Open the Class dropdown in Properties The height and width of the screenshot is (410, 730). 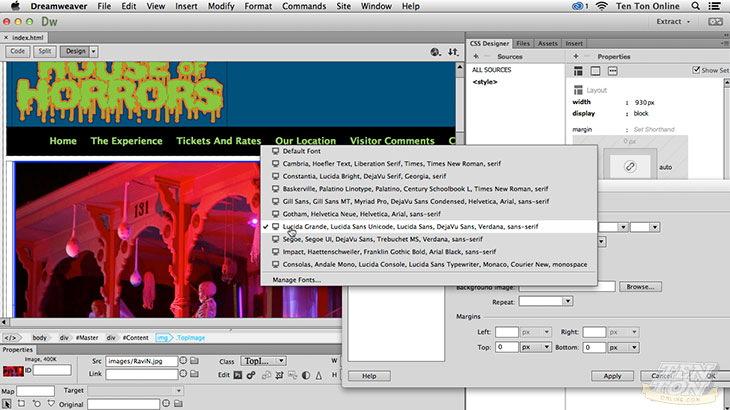click(x=263, y=361)
